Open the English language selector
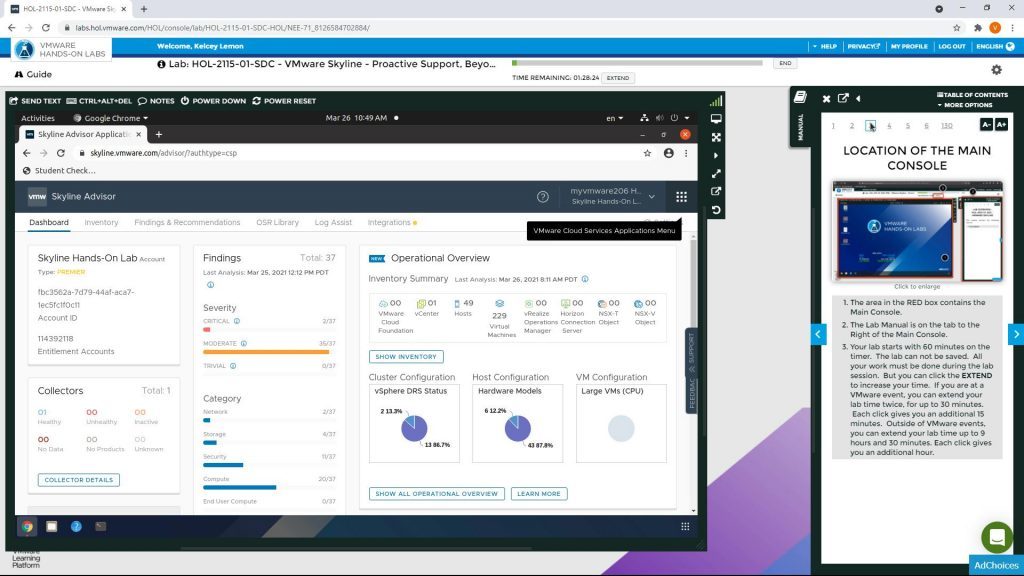 pos(995,46)
